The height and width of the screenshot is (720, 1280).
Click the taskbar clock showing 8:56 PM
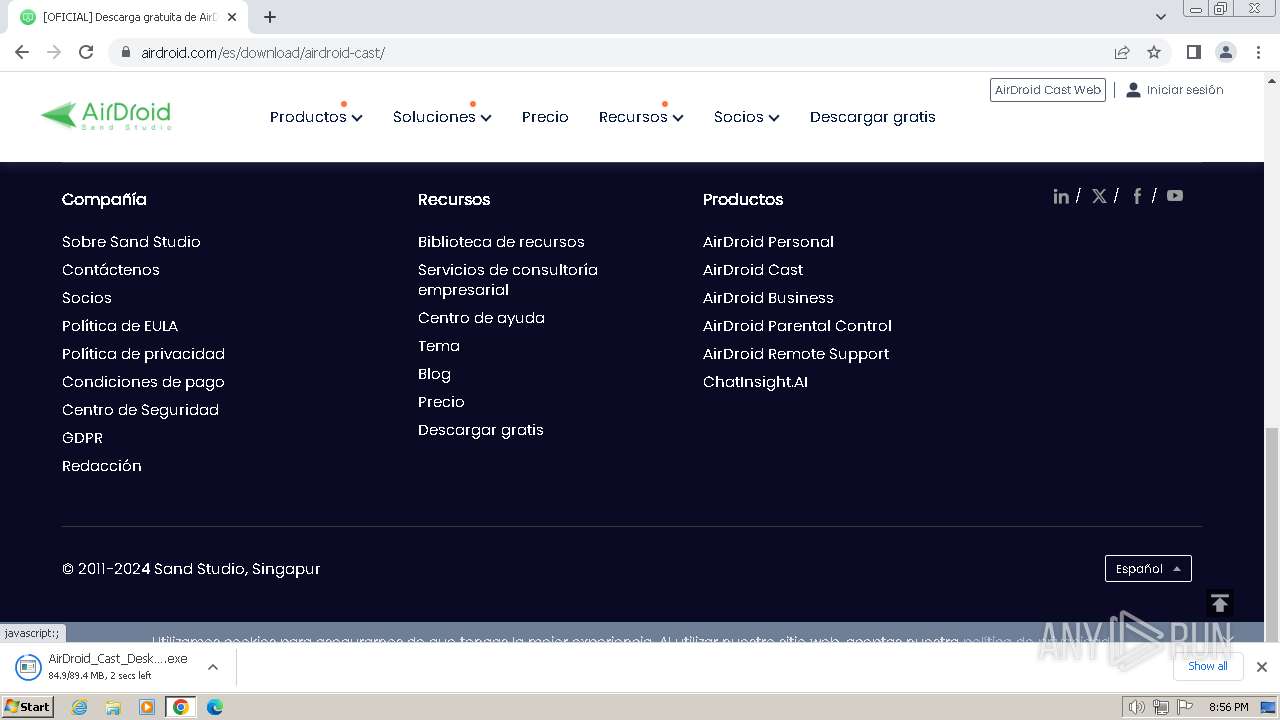coord(1228,707)
